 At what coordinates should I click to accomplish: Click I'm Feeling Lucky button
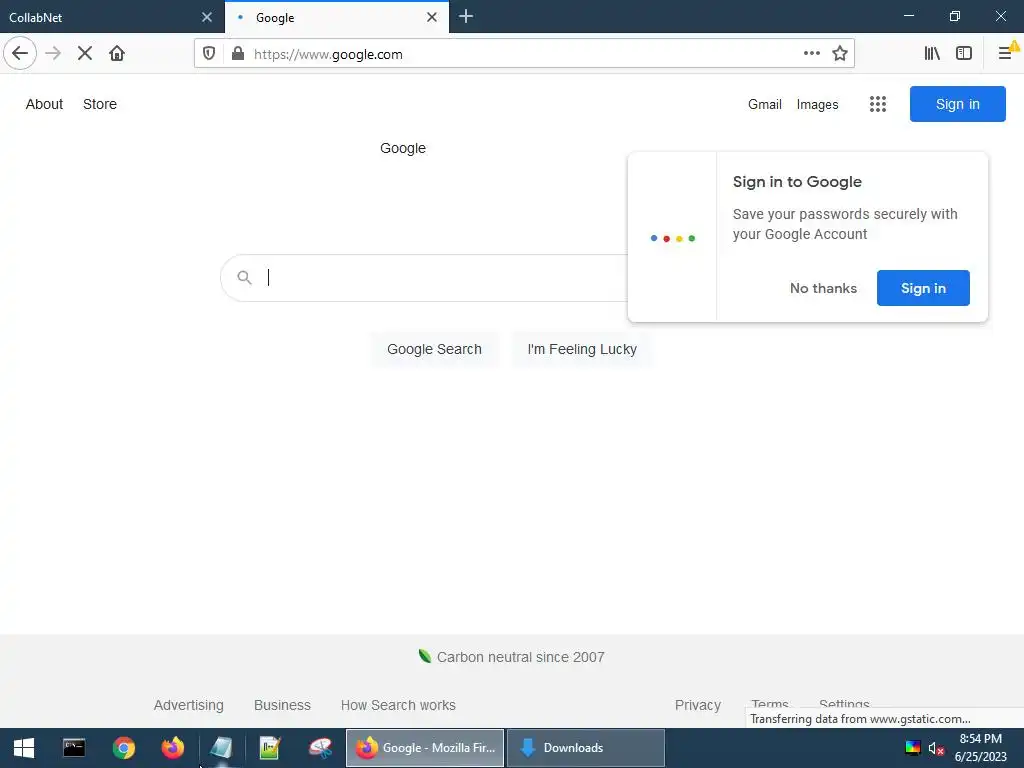tap(582, 349)
